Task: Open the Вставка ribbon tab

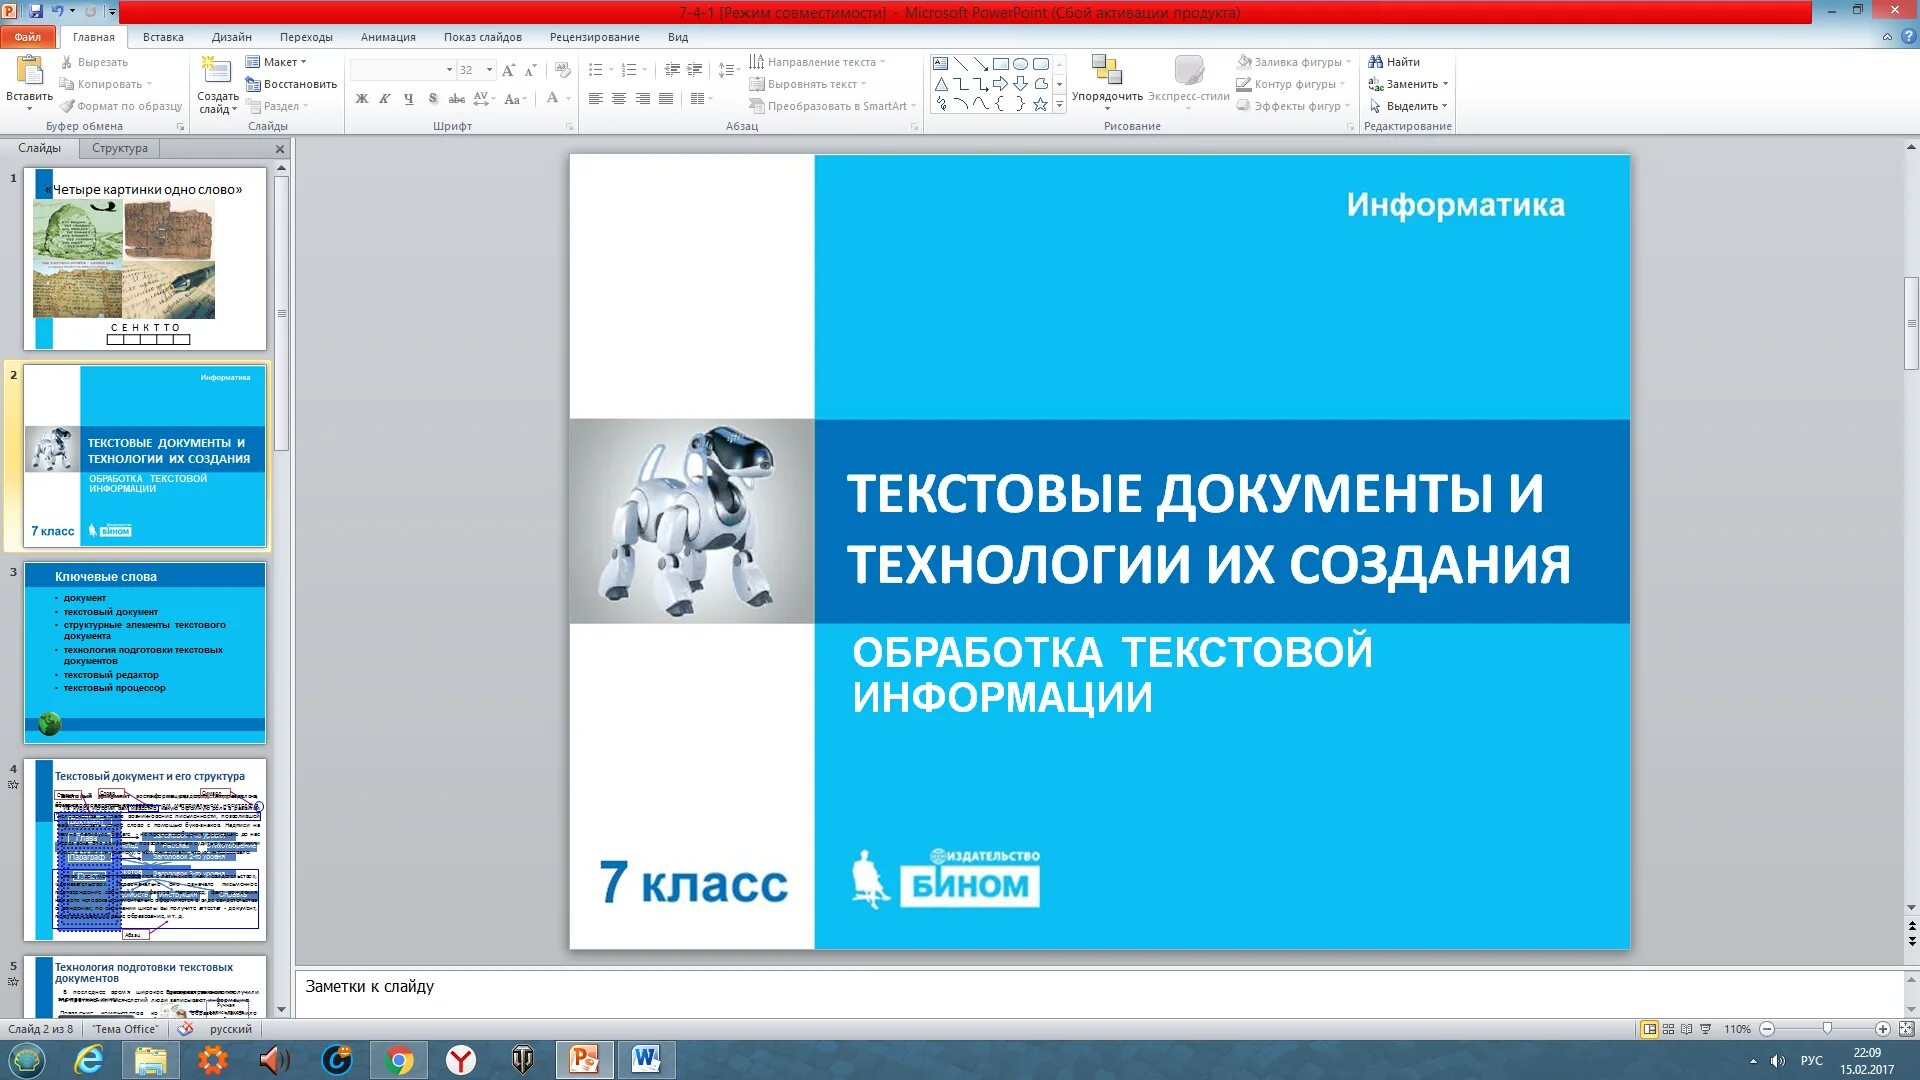Action: (x=163, y=37)
